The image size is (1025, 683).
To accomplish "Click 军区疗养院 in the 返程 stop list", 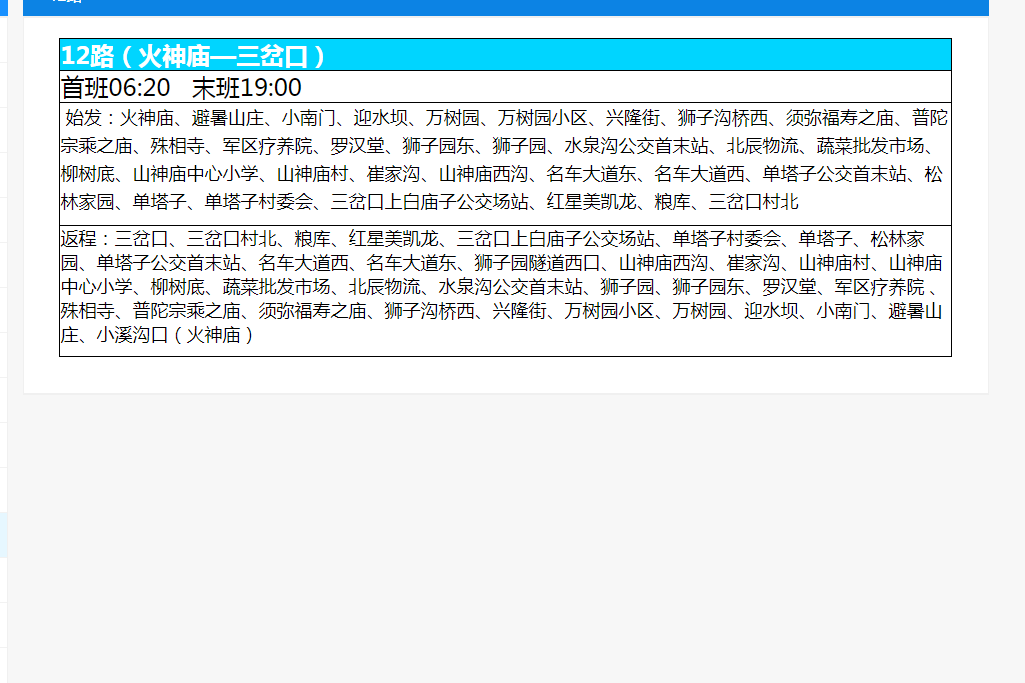I will (879, 286).
